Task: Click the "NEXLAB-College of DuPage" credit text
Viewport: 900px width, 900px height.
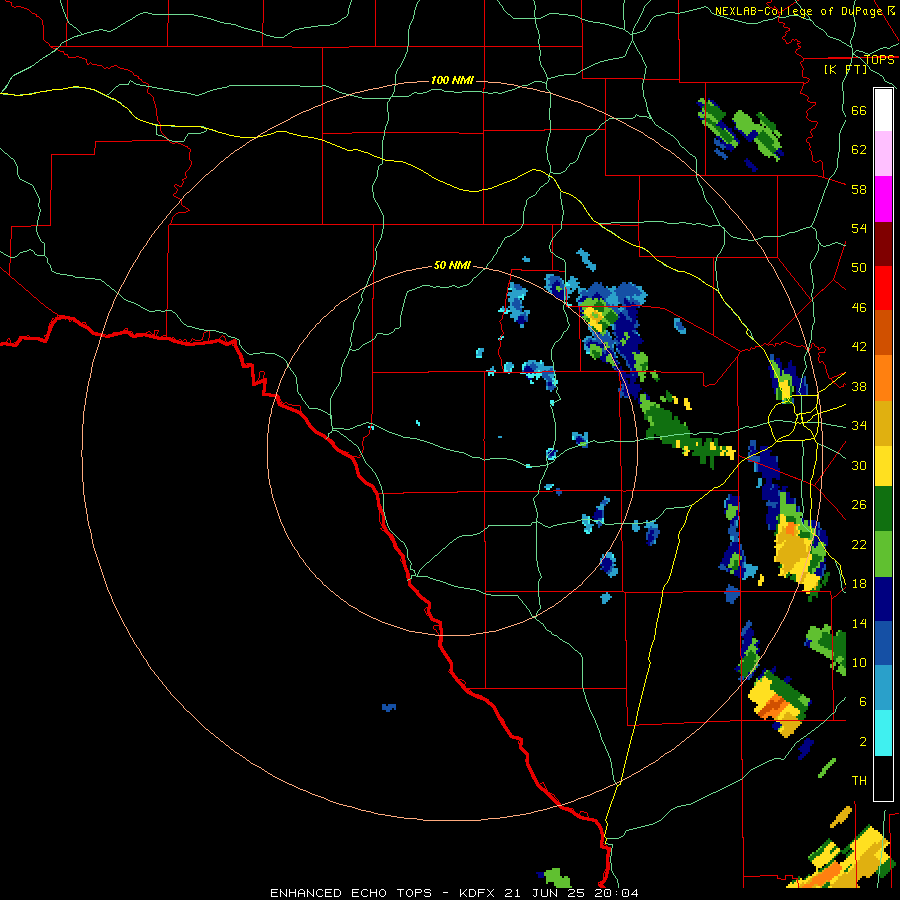Action: (798, 11)
